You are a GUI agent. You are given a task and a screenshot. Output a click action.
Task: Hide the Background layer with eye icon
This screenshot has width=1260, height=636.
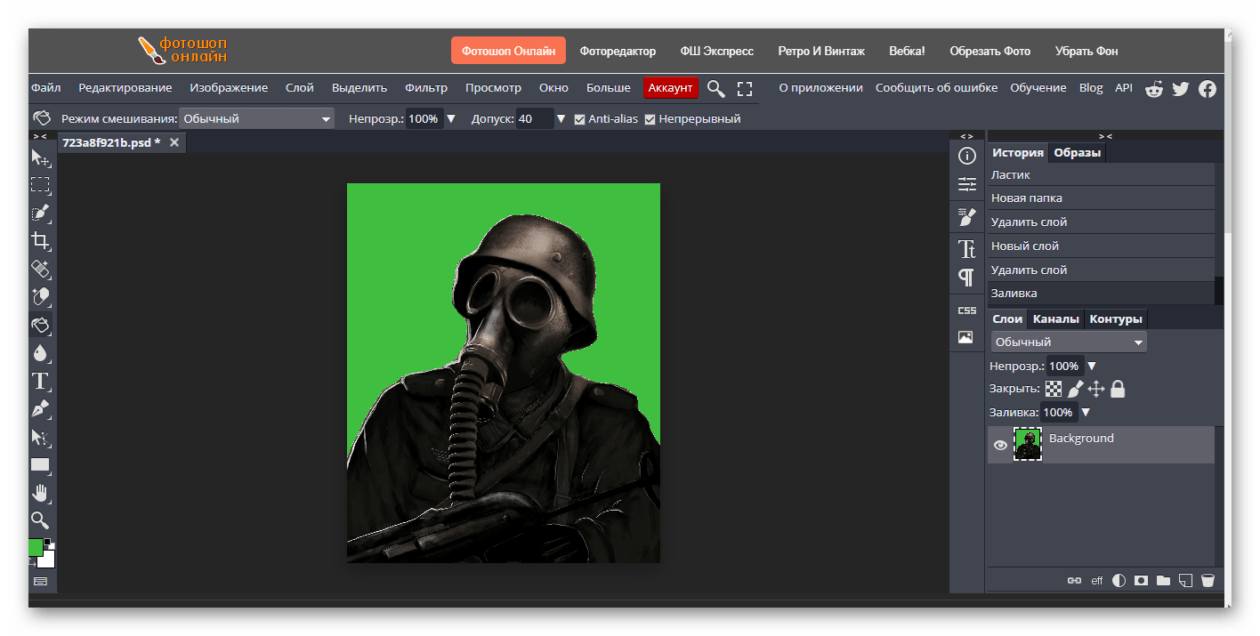(1000, 445)
